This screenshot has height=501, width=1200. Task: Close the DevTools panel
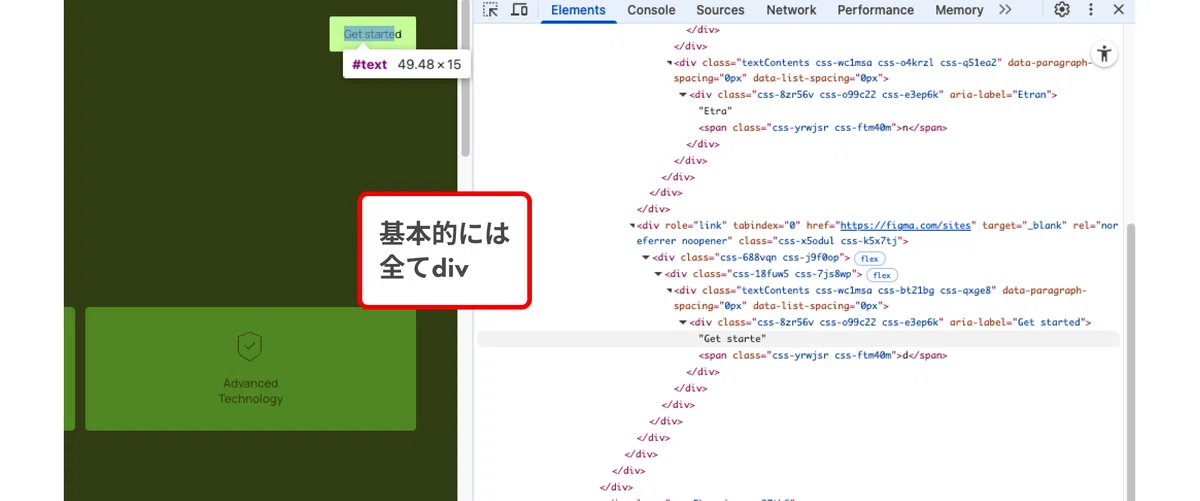pyautogui.click(x=1119, y=10)
